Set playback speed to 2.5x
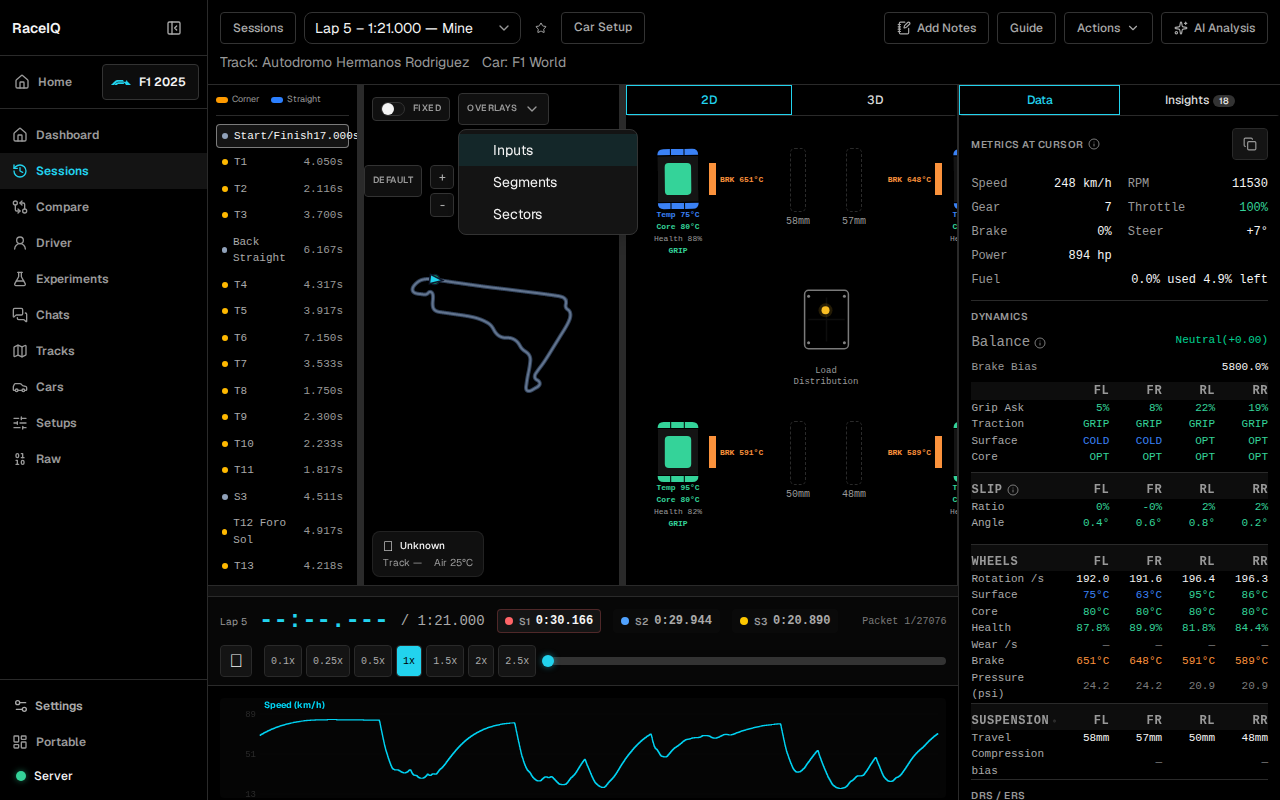 pos(517,661)
